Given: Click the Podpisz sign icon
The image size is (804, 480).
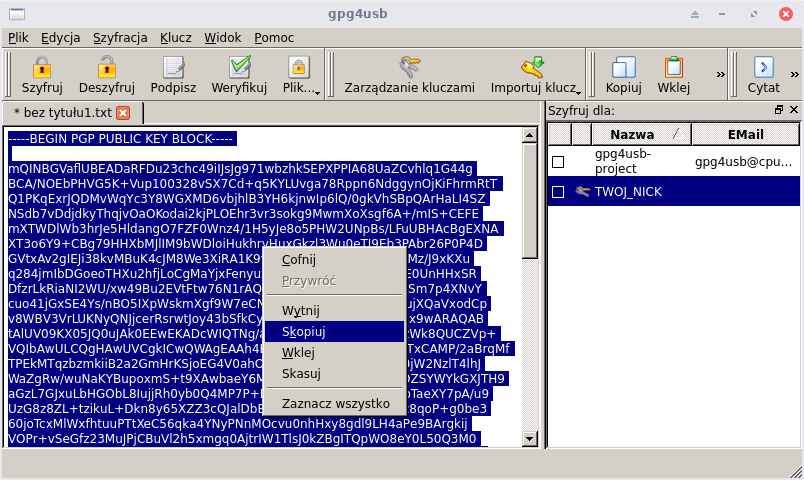Looking at the screenshot, I should [173, 67].
